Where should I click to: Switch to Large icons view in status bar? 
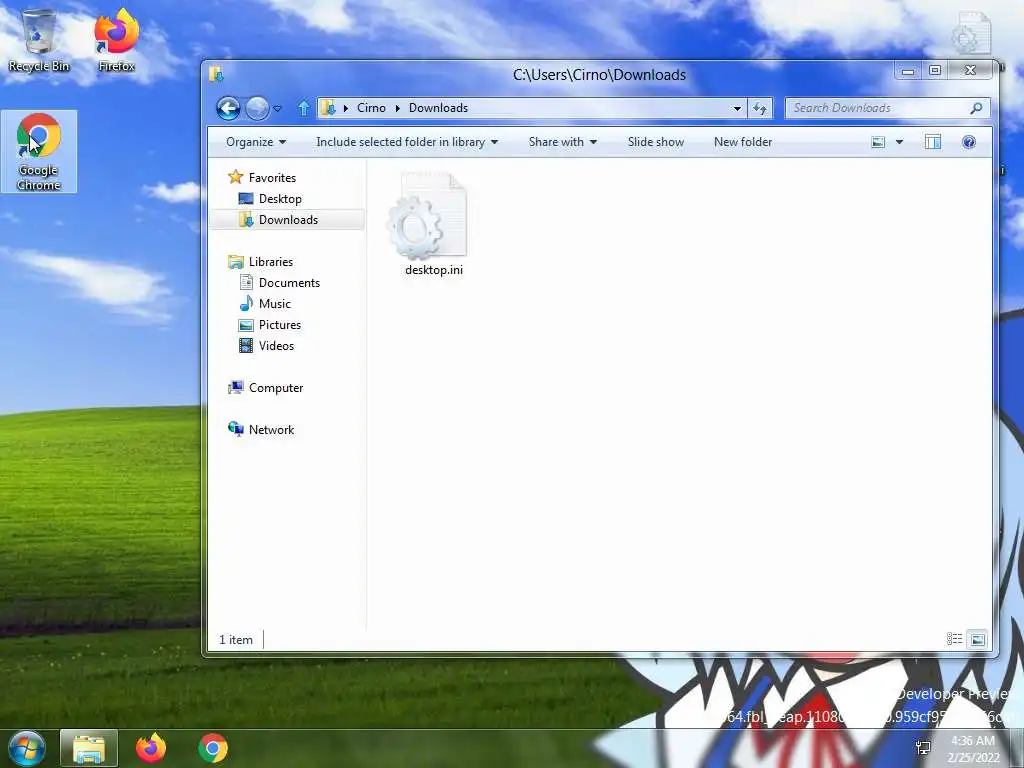tap(978, 639)
